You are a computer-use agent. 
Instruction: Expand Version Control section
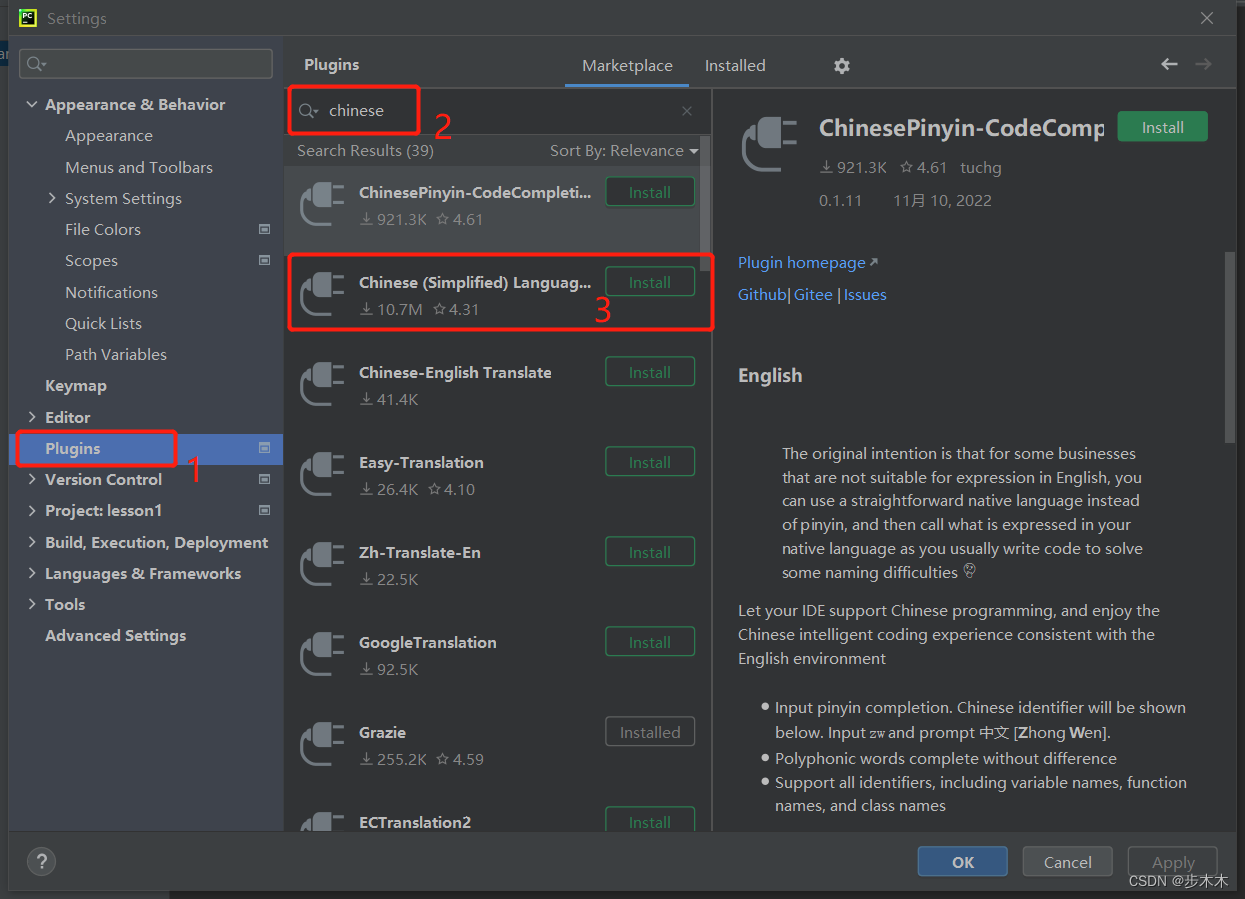[x=32, y=479]
